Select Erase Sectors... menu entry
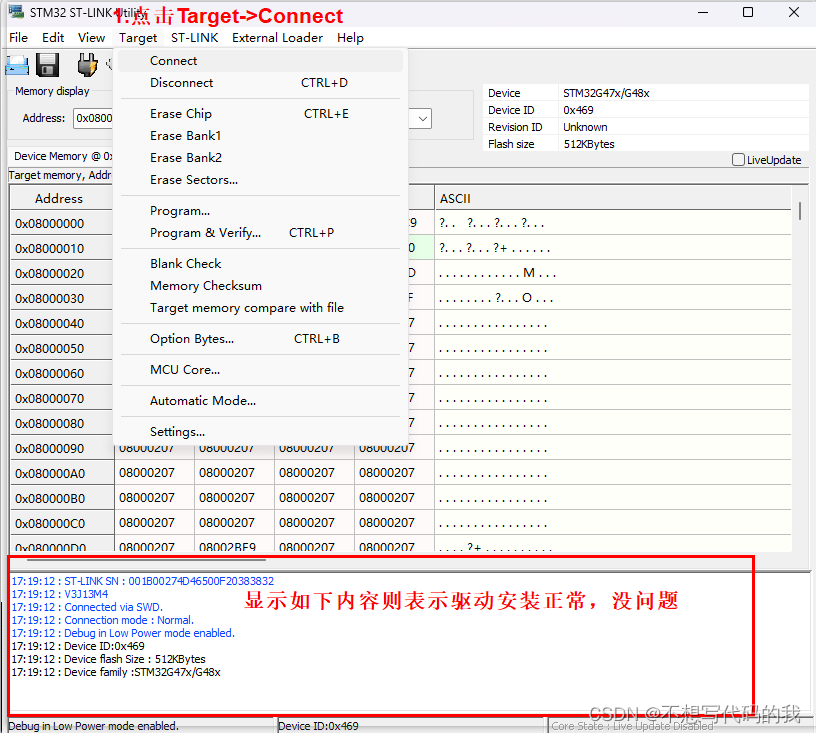The image size is (816, 733). pos(260,179)
